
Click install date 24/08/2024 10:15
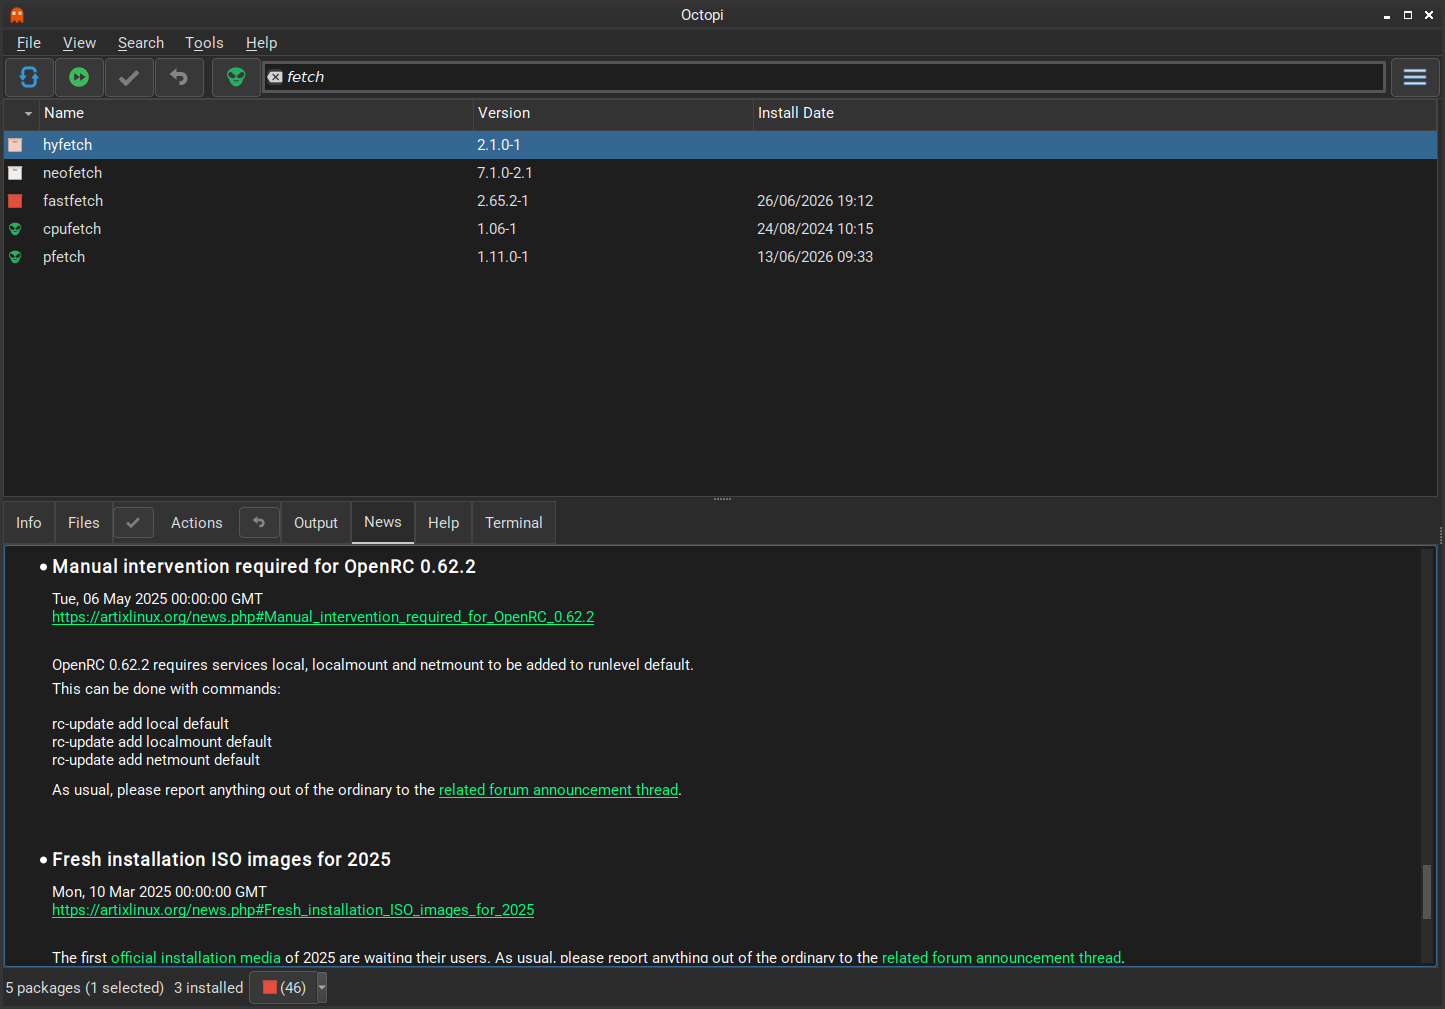(815, 229)
